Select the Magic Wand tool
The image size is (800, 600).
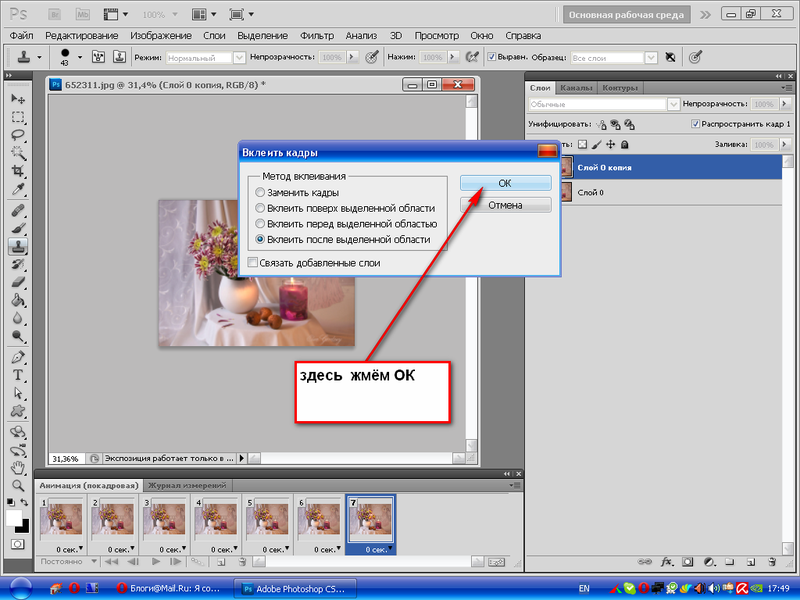click(18, 153)
